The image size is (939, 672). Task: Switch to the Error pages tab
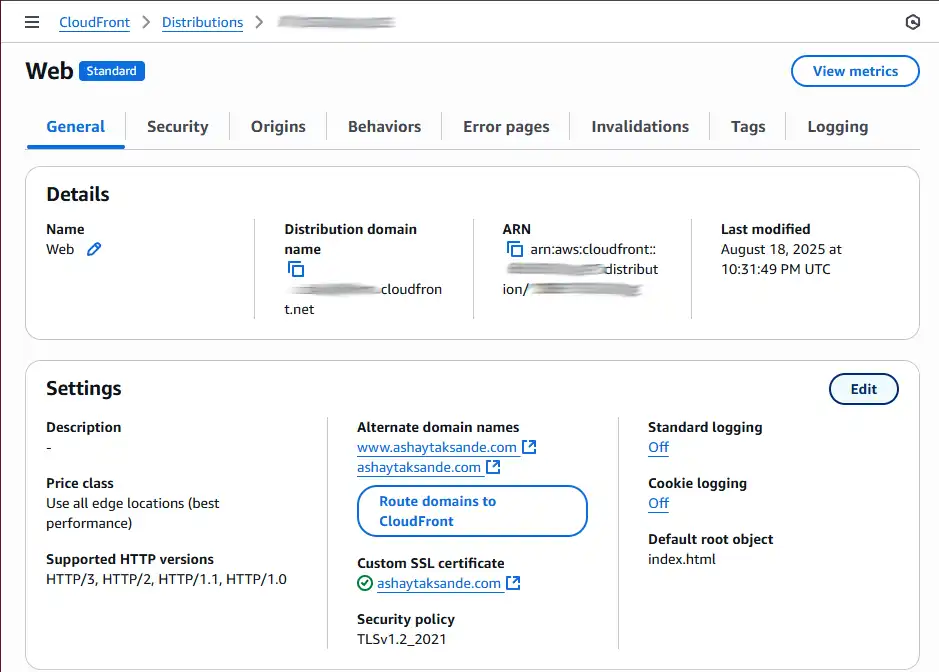coord(506,127)
